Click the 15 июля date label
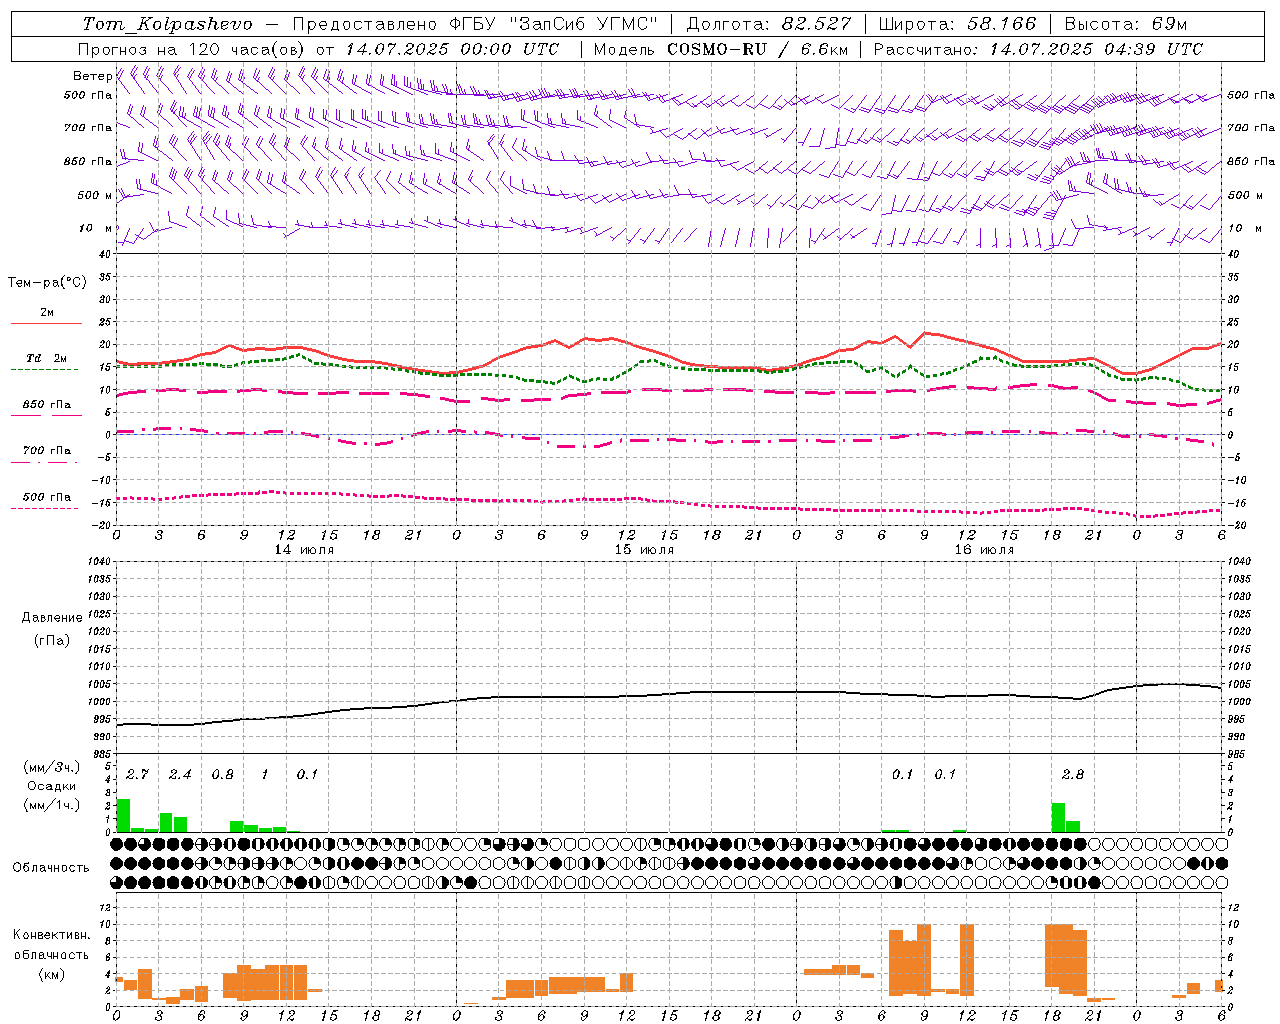This screenshot has height=1024, width=1280. [644, 549]
